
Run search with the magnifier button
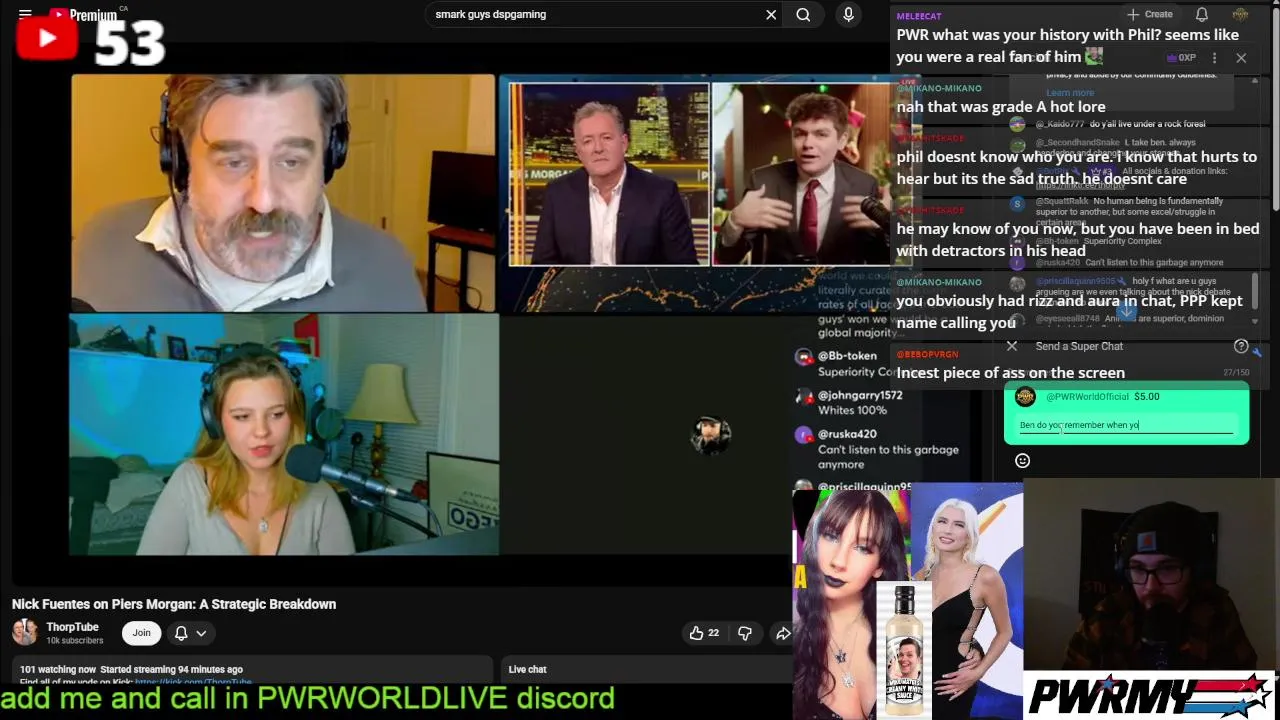(x=803, y=15)
